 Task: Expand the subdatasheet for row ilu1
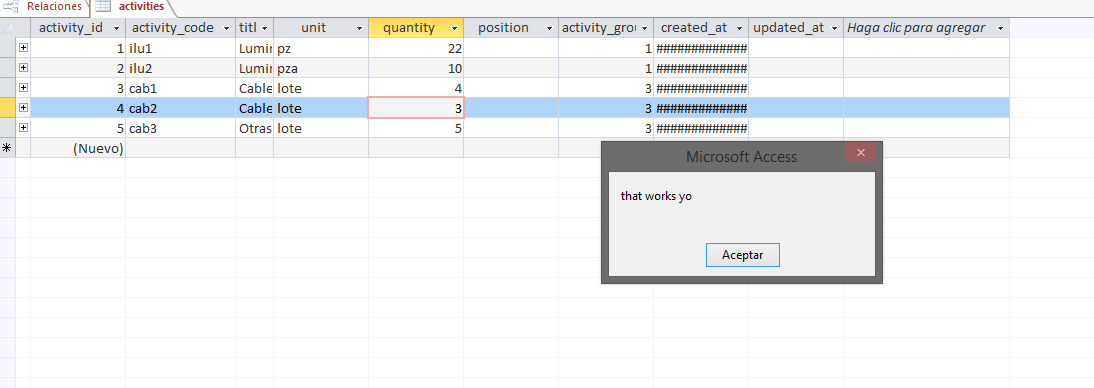[23, 47]
